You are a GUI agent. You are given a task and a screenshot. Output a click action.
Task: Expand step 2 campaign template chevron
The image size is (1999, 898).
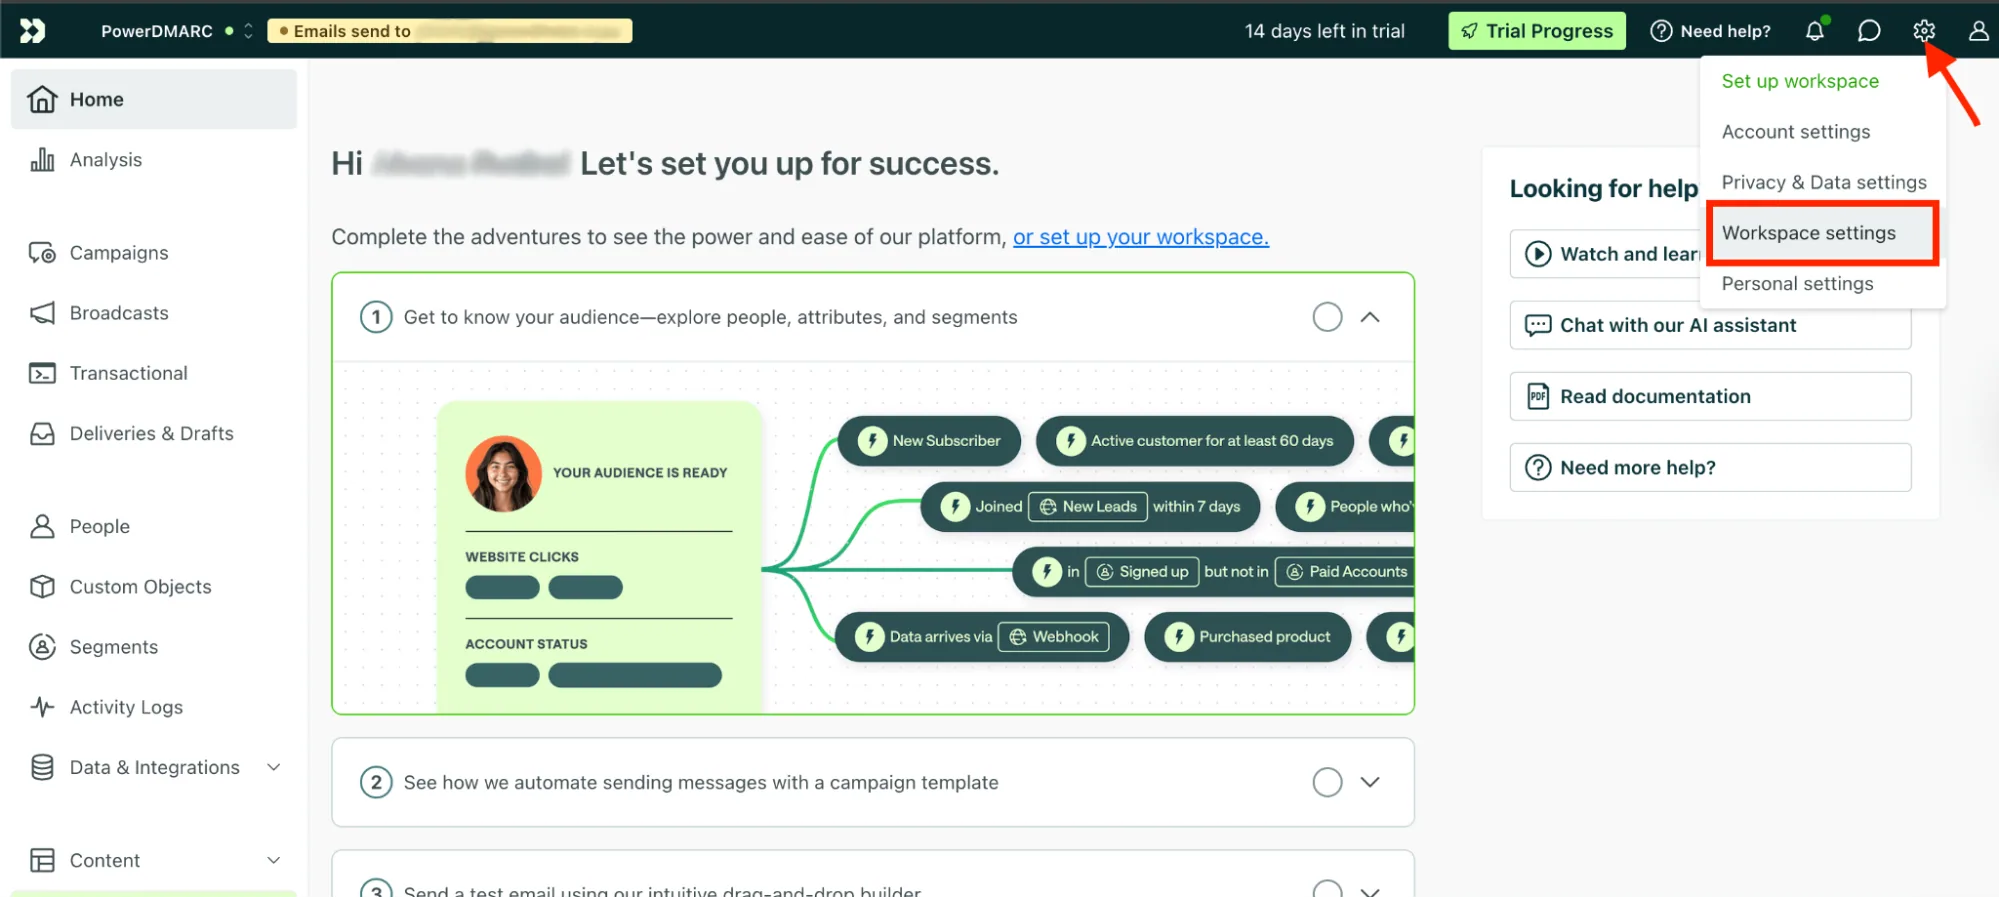pyautogui.click(x=1370, y=782)
